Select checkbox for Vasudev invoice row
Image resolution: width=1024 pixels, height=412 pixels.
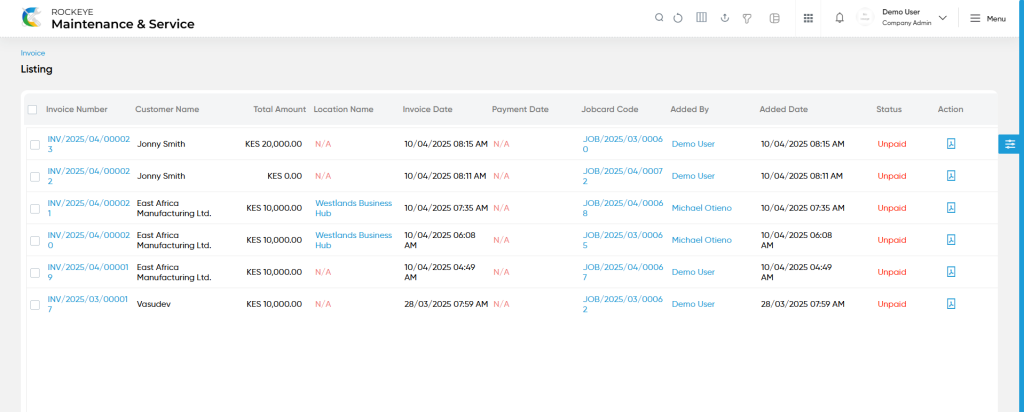tap(35, 304)
